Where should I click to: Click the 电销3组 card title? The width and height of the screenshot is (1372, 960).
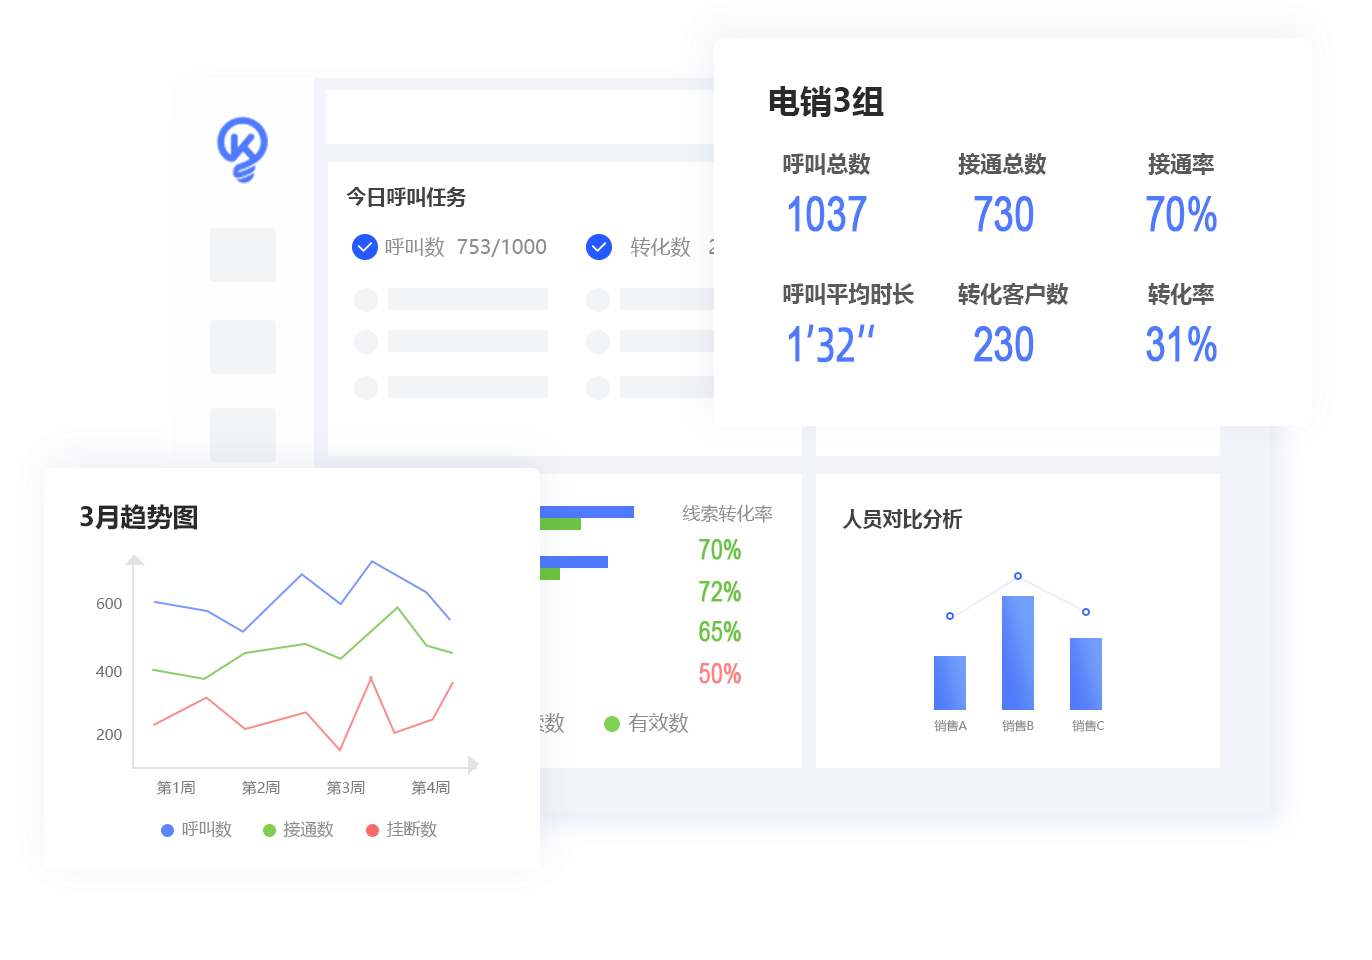pyautogui.click(x=826, y=102)
